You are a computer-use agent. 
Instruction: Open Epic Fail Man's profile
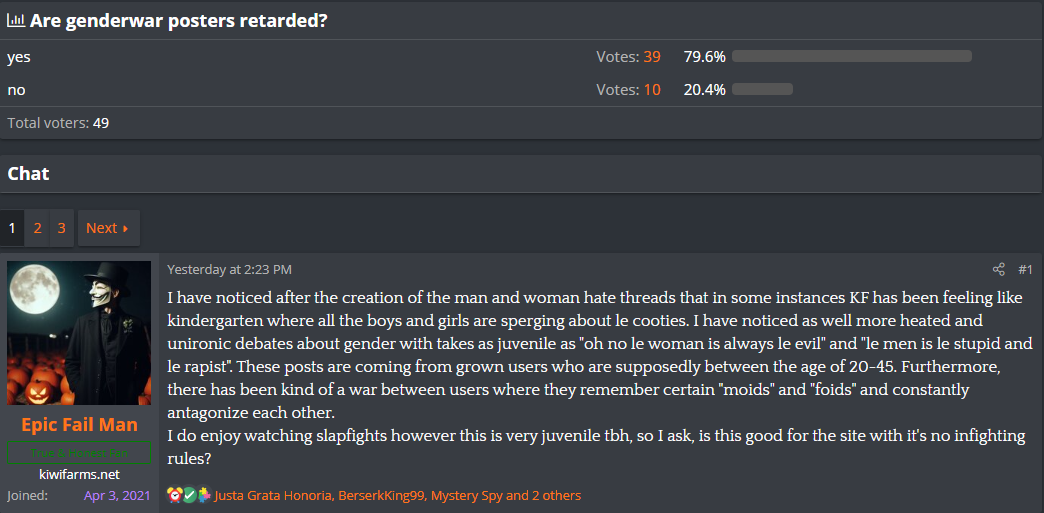pos(79,425)
